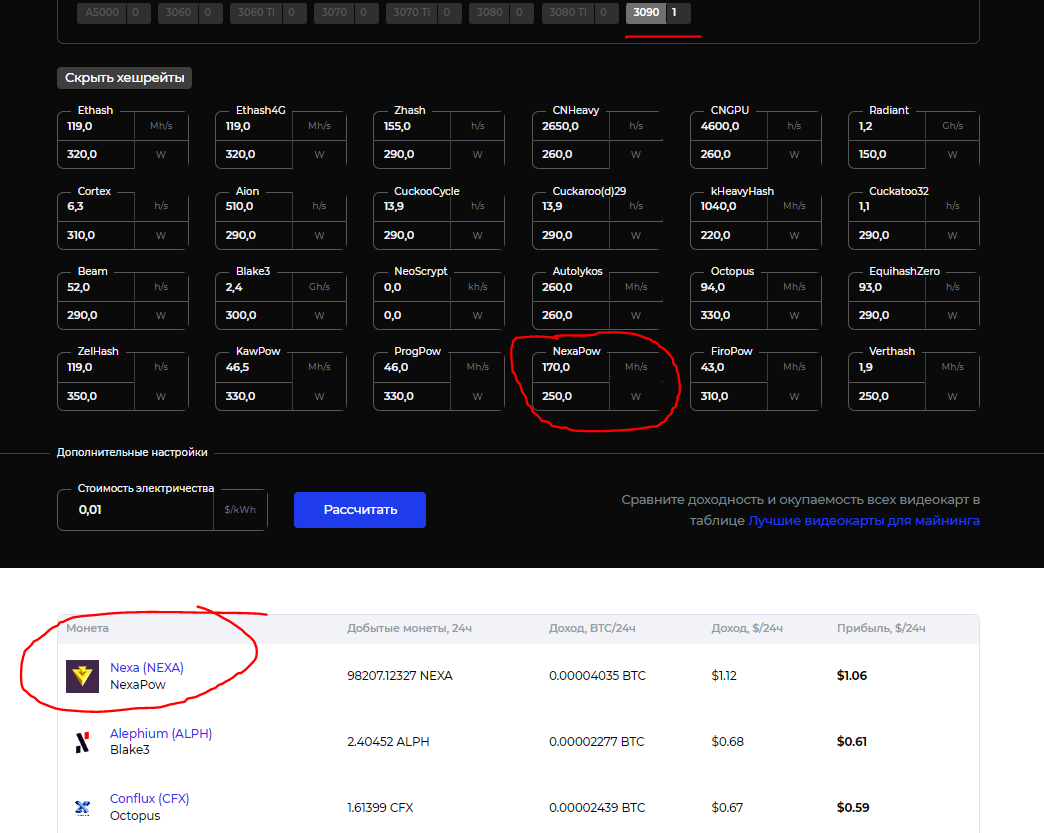Screen dimensions: 1044x833
Task: Edit kHeavyHash hashrate field 1040,0
Action: (729, 206)
